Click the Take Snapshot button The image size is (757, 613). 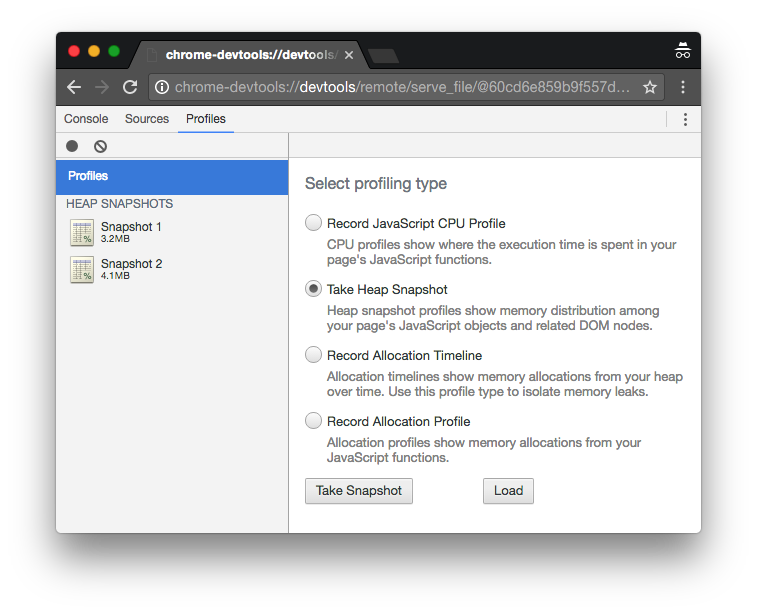(x=359, y=491)
